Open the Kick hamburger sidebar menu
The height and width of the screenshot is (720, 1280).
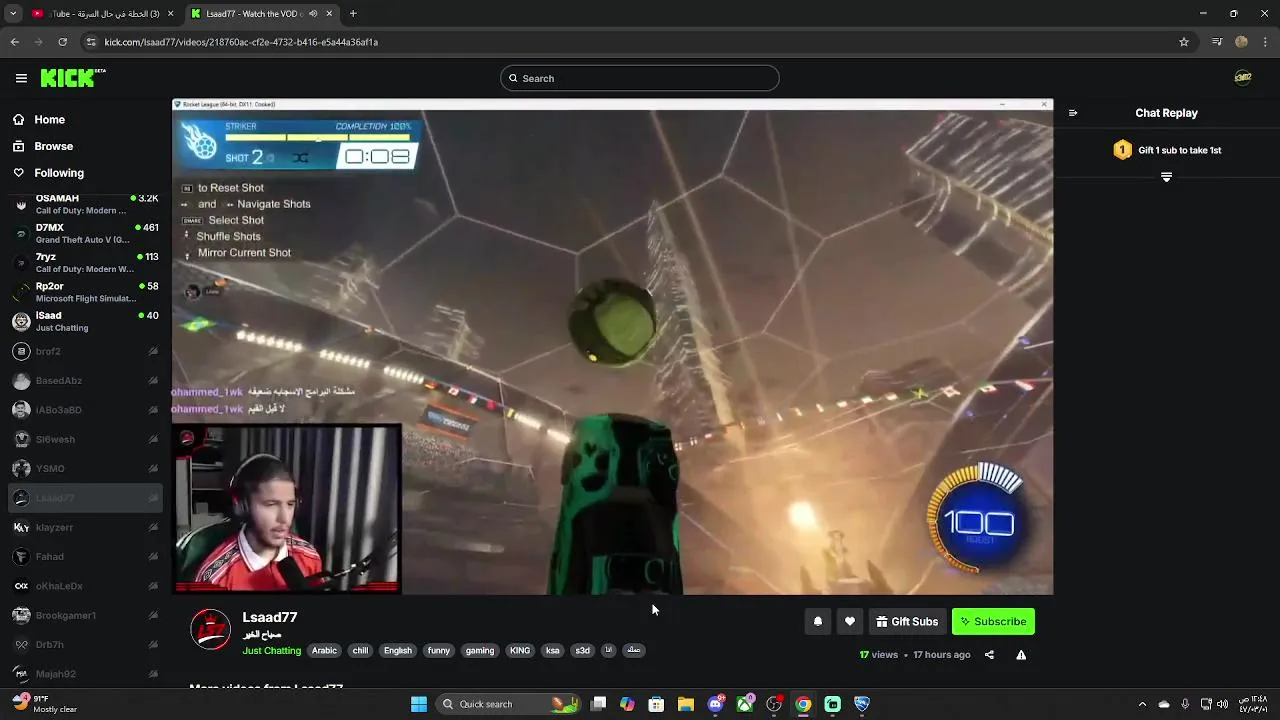[x=21, y=78]
